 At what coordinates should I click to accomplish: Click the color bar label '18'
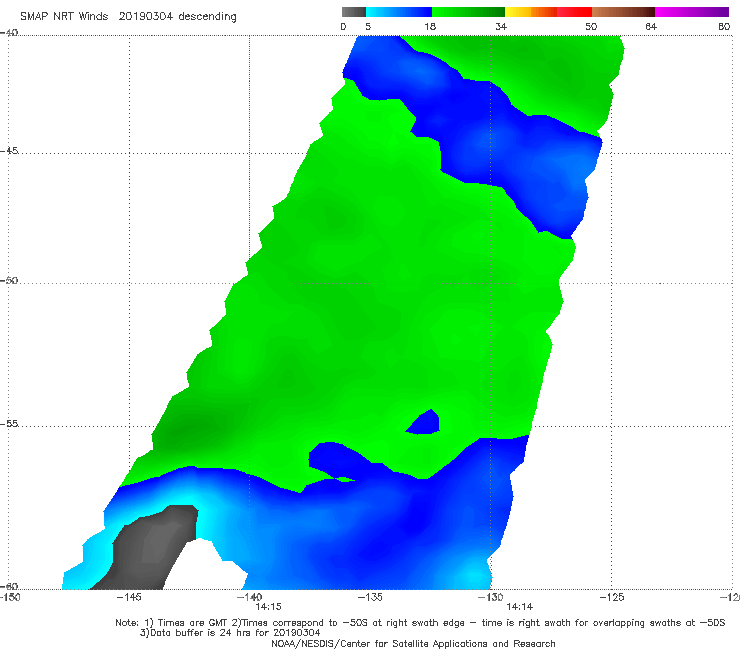(430, 26)
